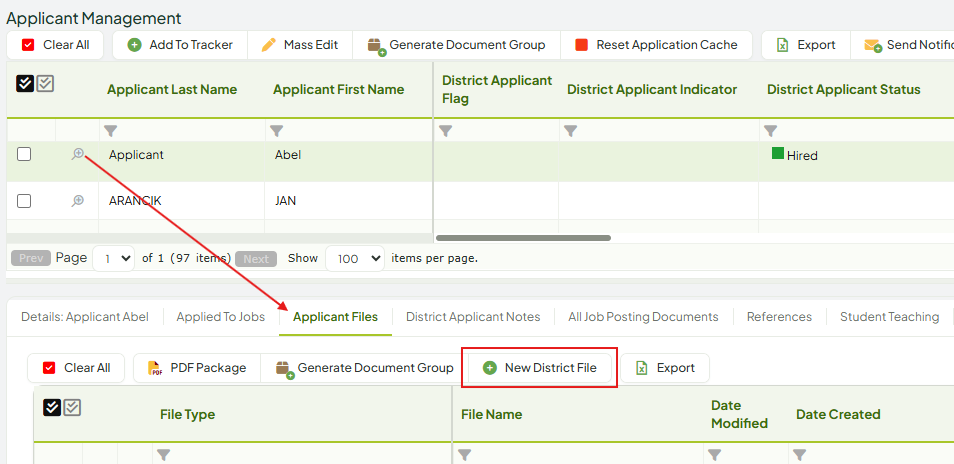Click gray check icon in applicants grid
954x464 pixels.
45,83
